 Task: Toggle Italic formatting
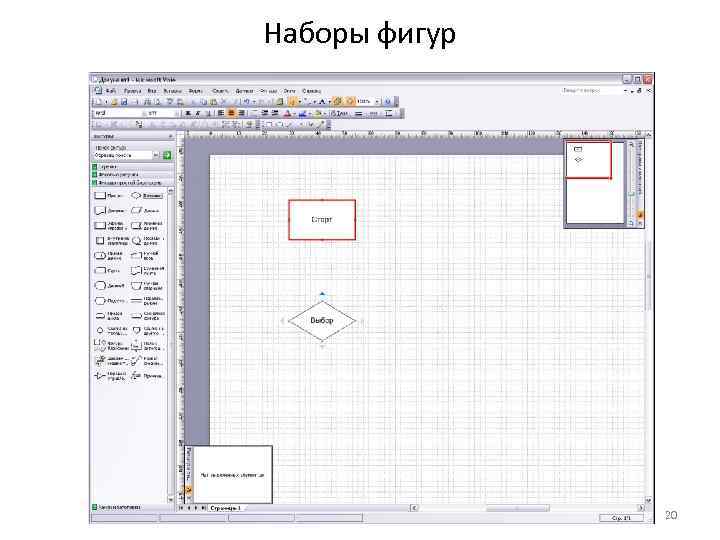tap(197, 113)
